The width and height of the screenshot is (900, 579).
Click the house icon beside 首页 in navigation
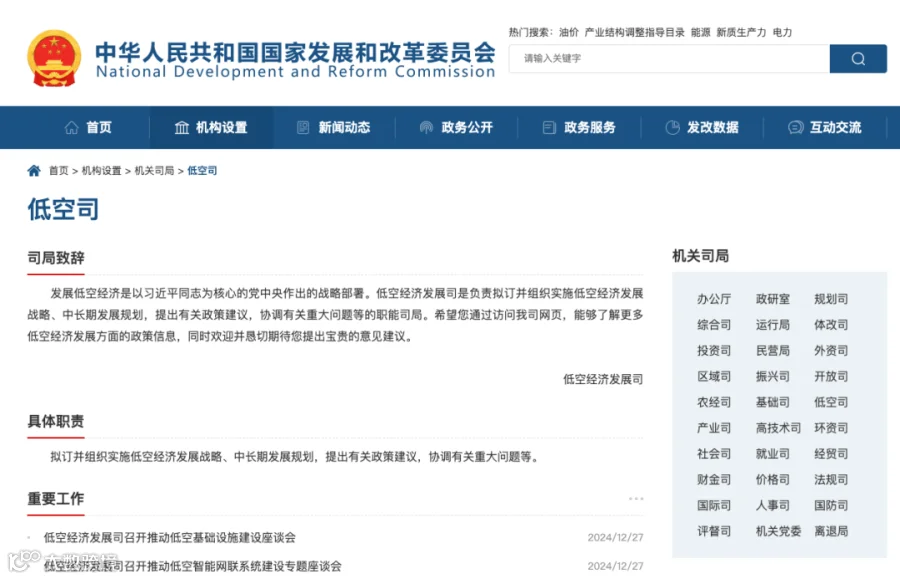71,127
